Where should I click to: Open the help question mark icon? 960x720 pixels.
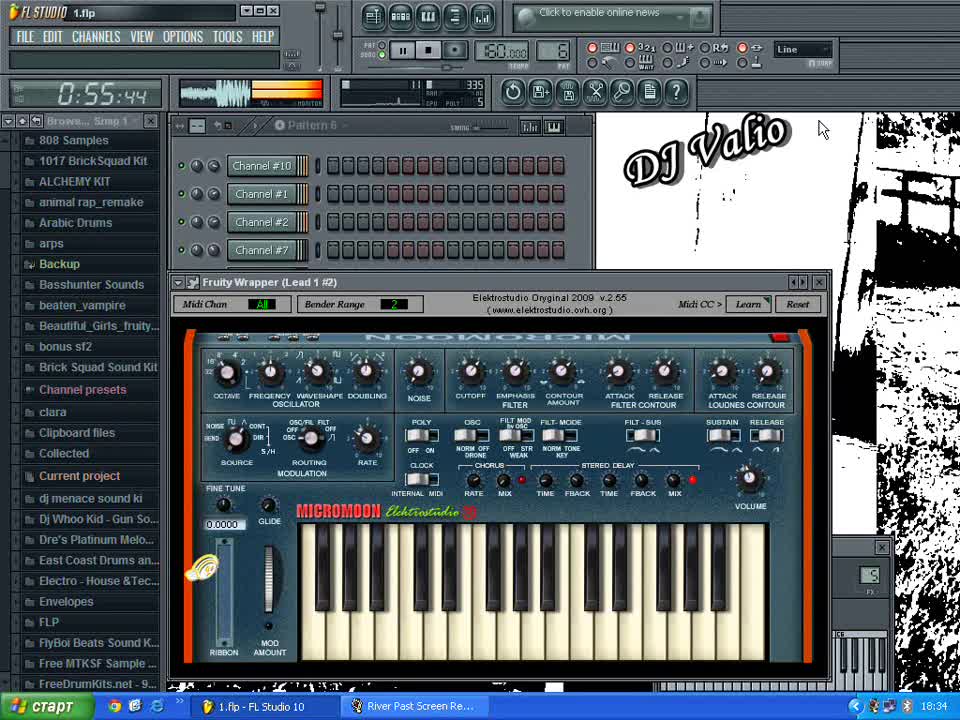(677, 92)
